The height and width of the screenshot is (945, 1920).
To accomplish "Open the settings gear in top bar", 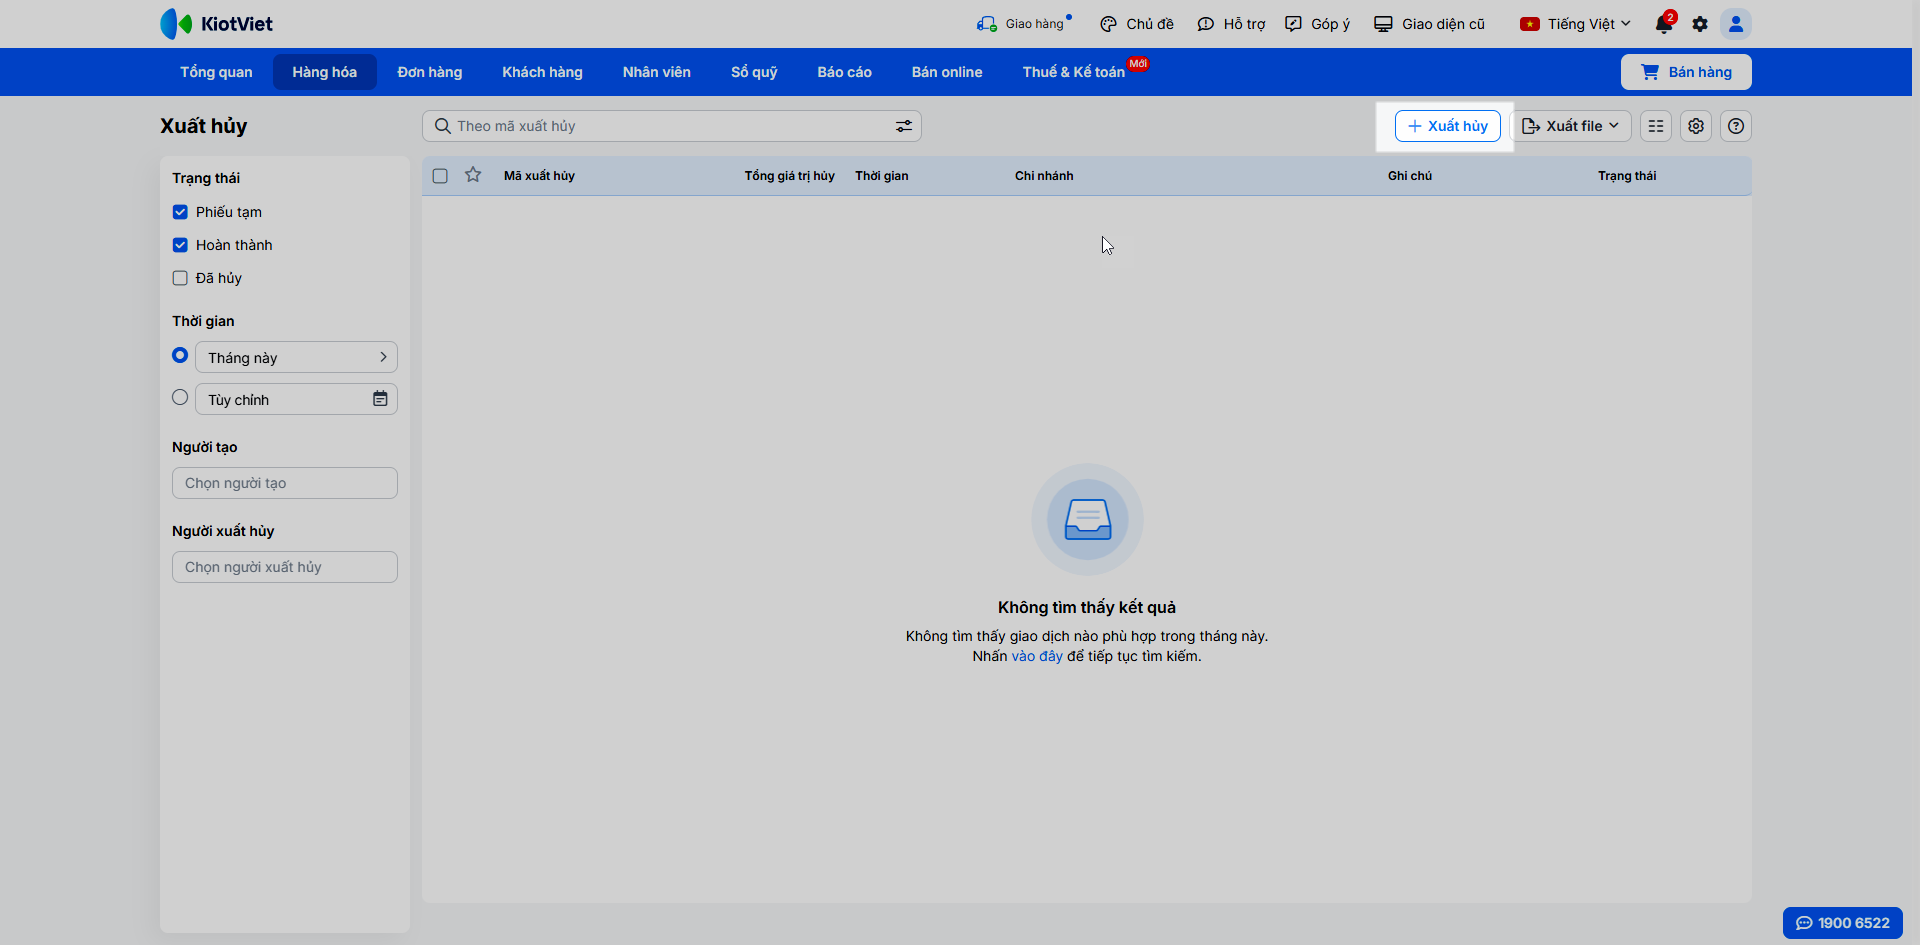I will pos(1700,24).
